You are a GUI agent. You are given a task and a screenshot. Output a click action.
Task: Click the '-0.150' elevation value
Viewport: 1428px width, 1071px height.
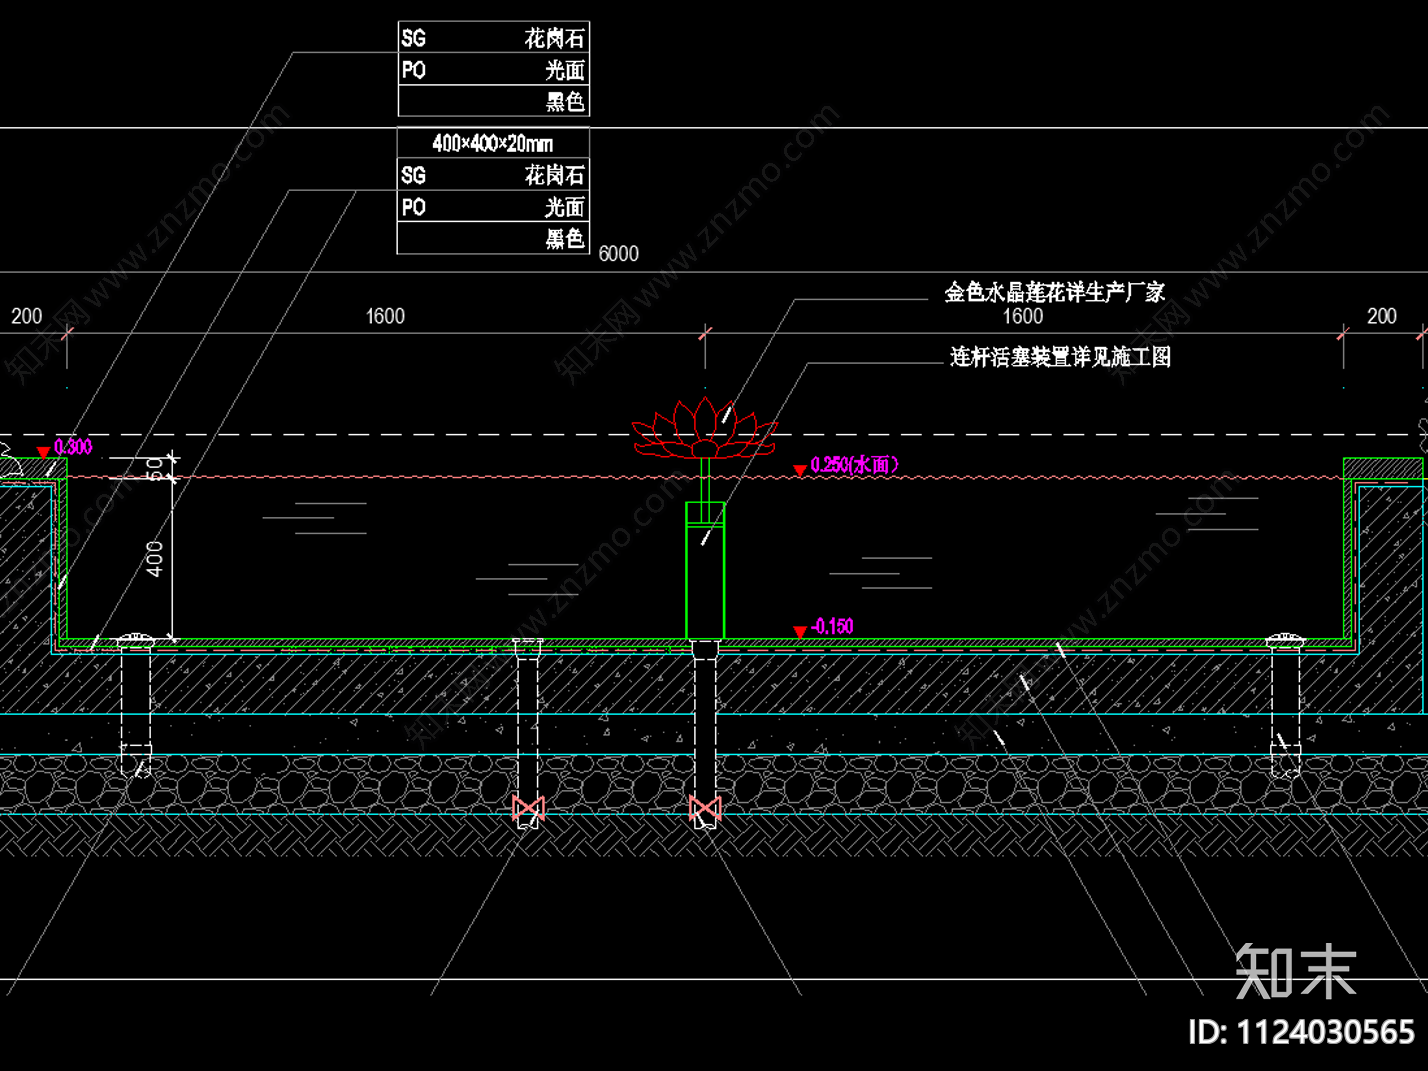tap(833, 627)
